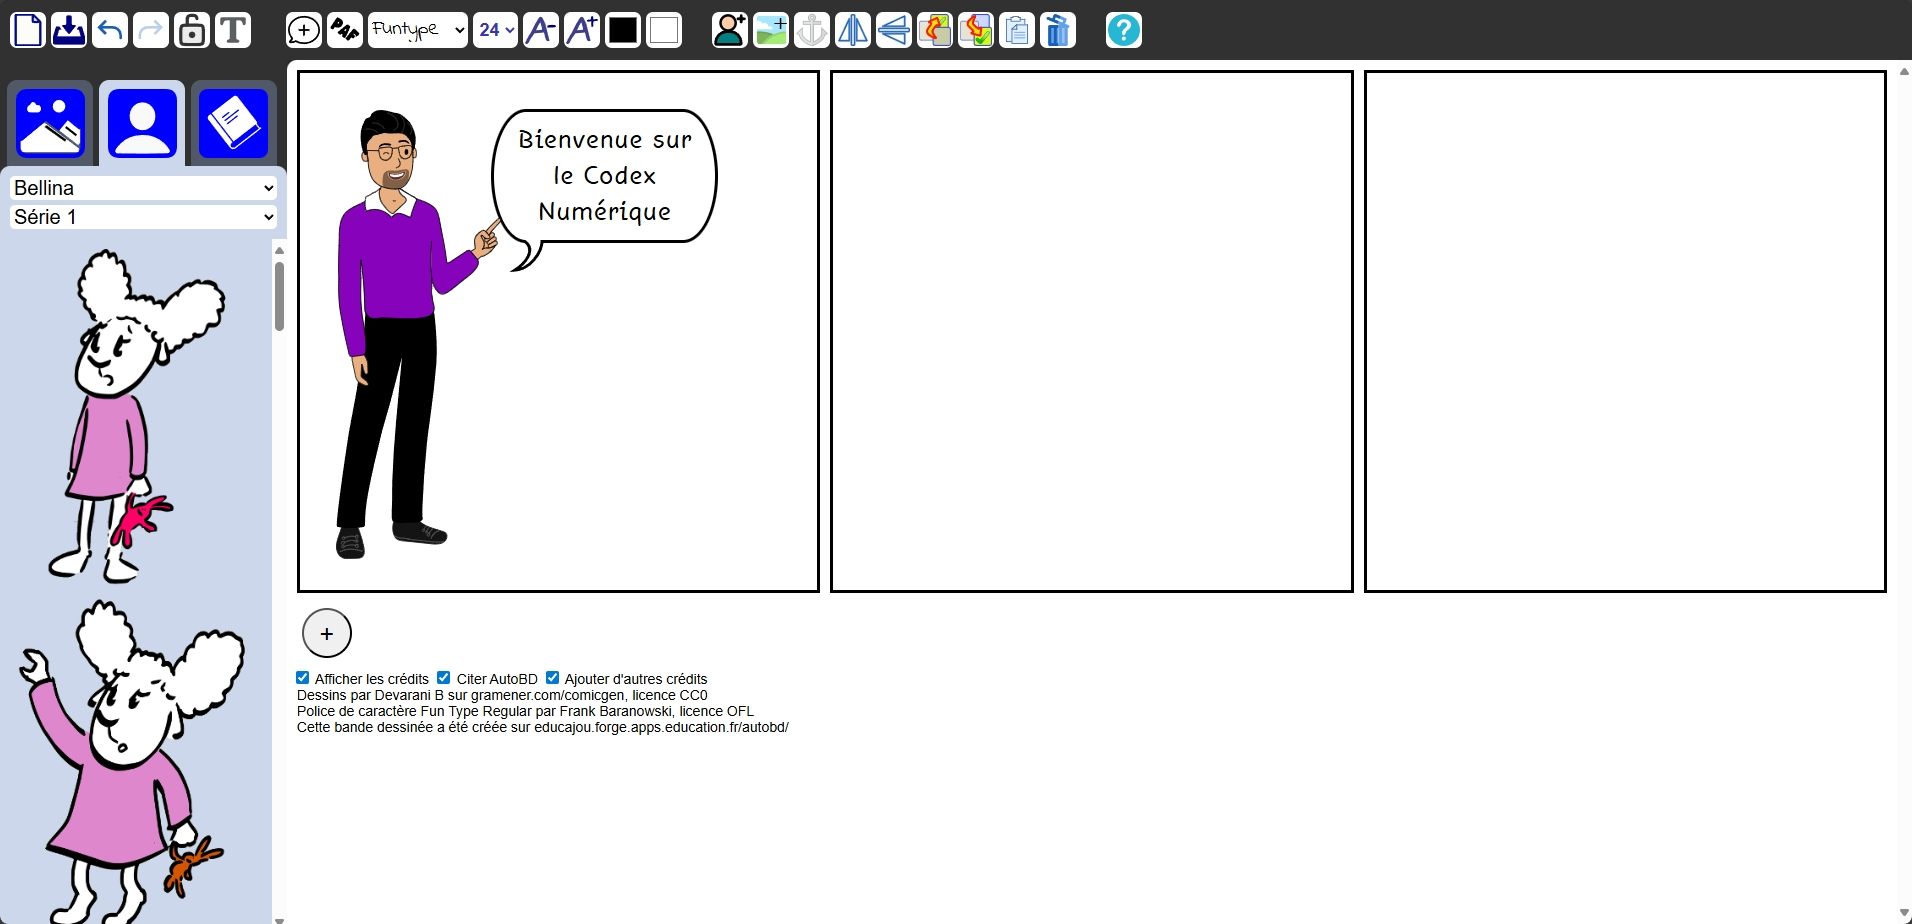Open the Funtype font dropdown
Image resolution: width=1912 pixels, height=924 pixels.
coord(417,30)
